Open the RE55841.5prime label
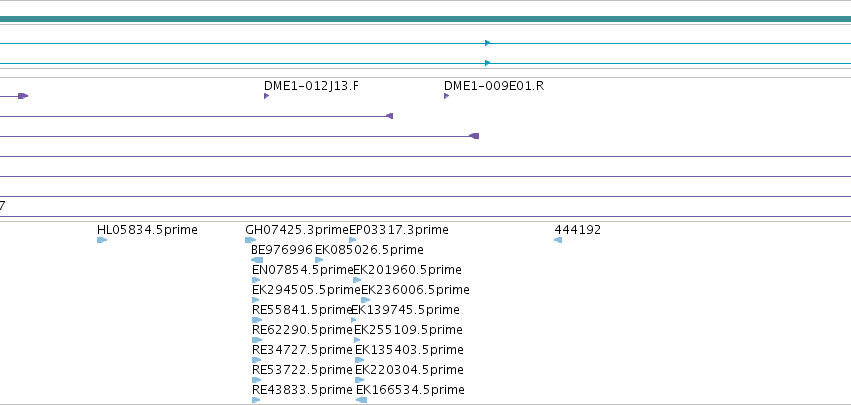 [x=303, y=310]
